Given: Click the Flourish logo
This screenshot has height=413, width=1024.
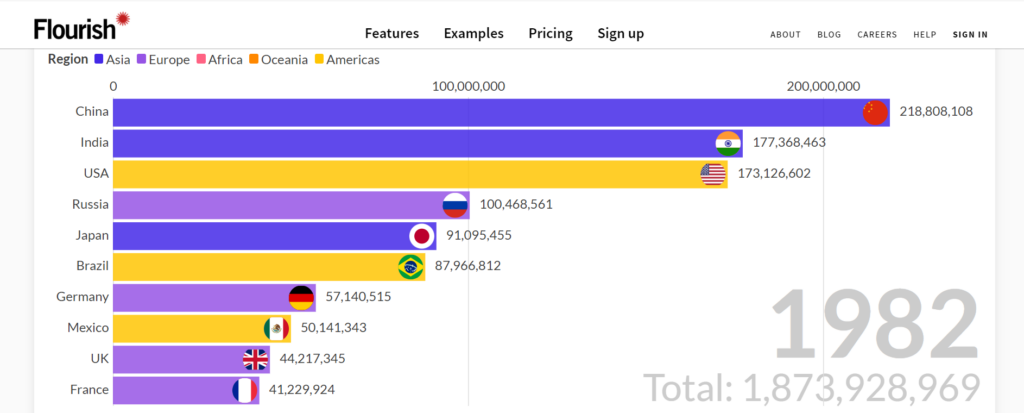Looking at the screenshot, I should (81, 26).
